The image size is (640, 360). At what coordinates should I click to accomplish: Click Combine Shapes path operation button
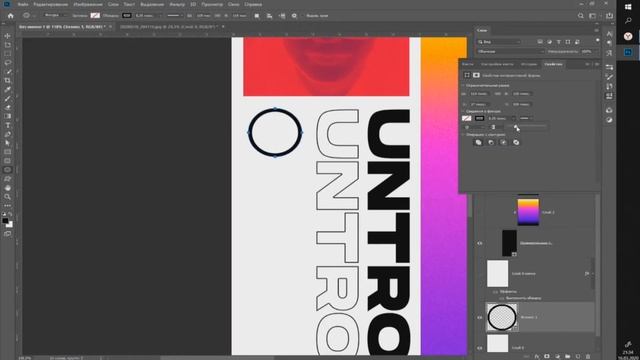coord(478,142)
